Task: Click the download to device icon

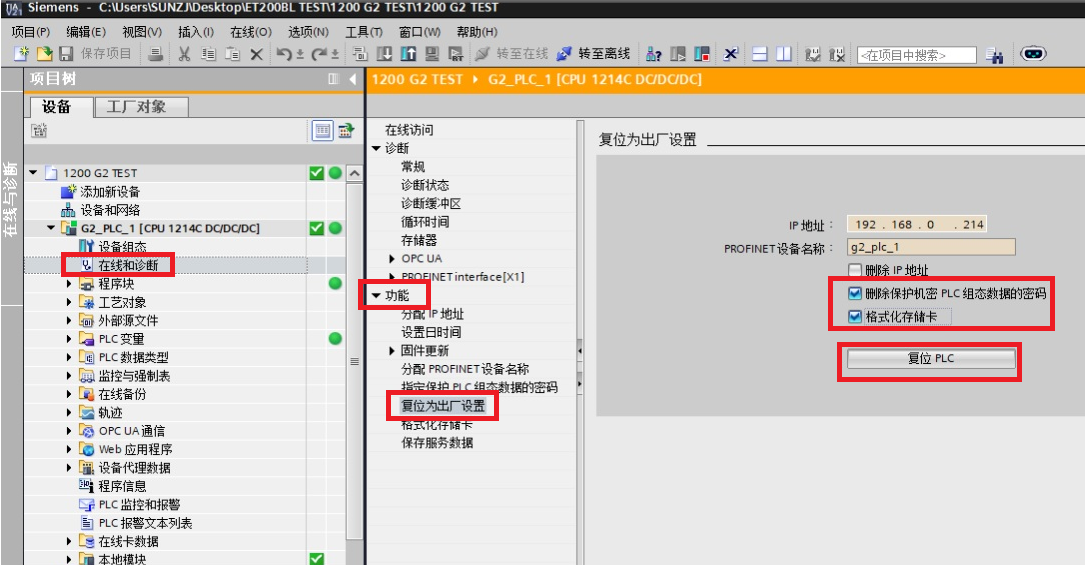Action: coord(384,54)
